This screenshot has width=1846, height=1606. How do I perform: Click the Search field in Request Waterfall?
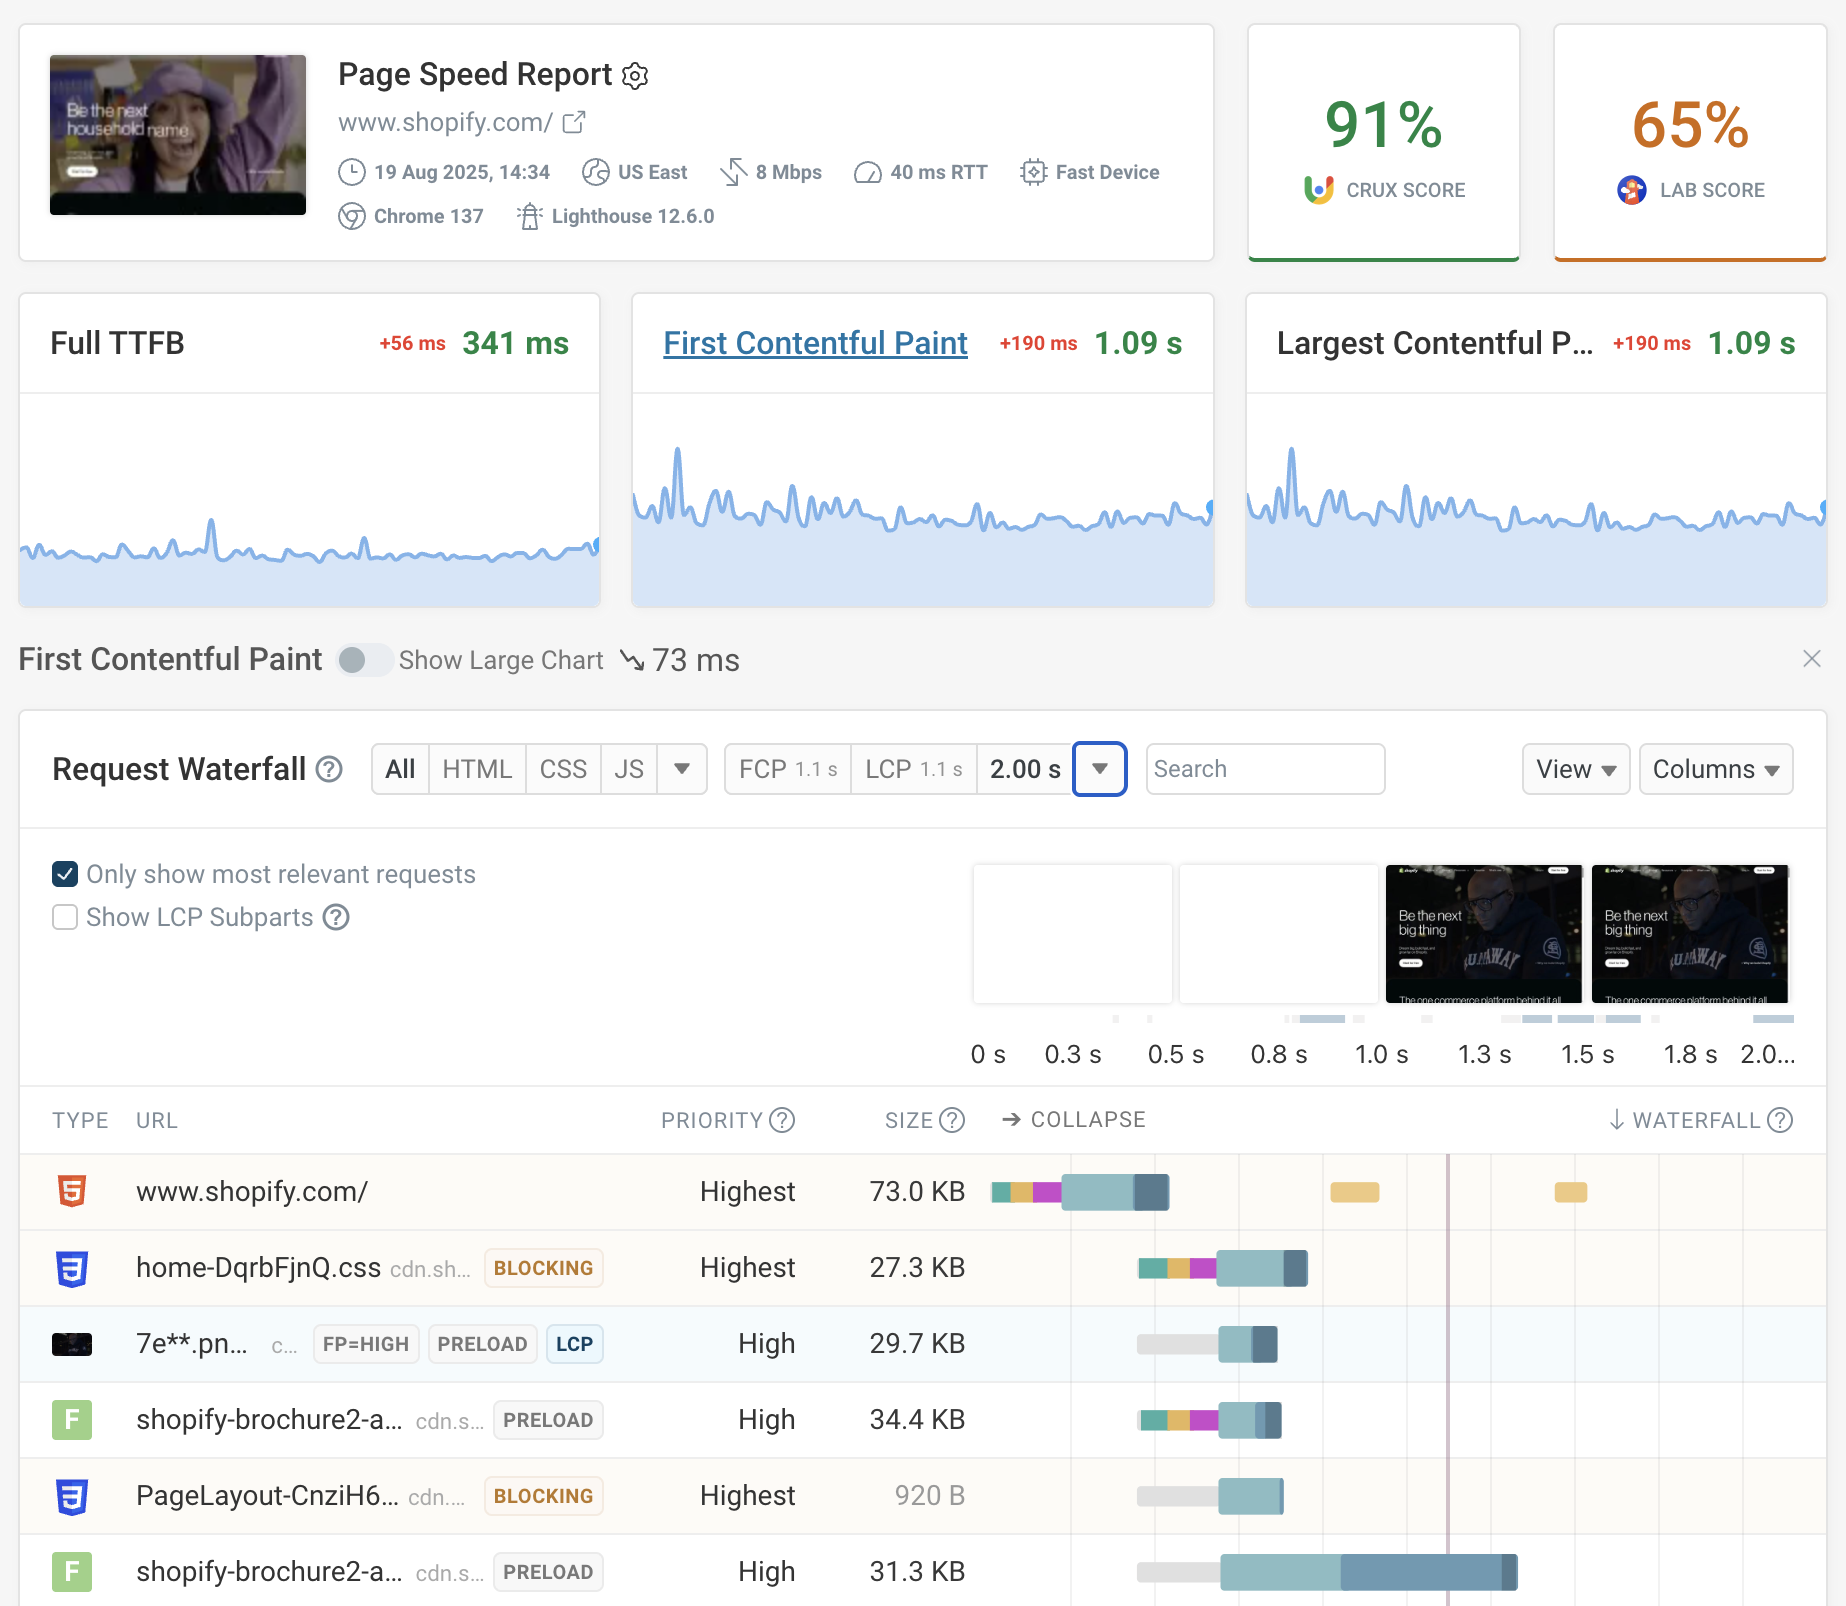(x=1265, y=769)
